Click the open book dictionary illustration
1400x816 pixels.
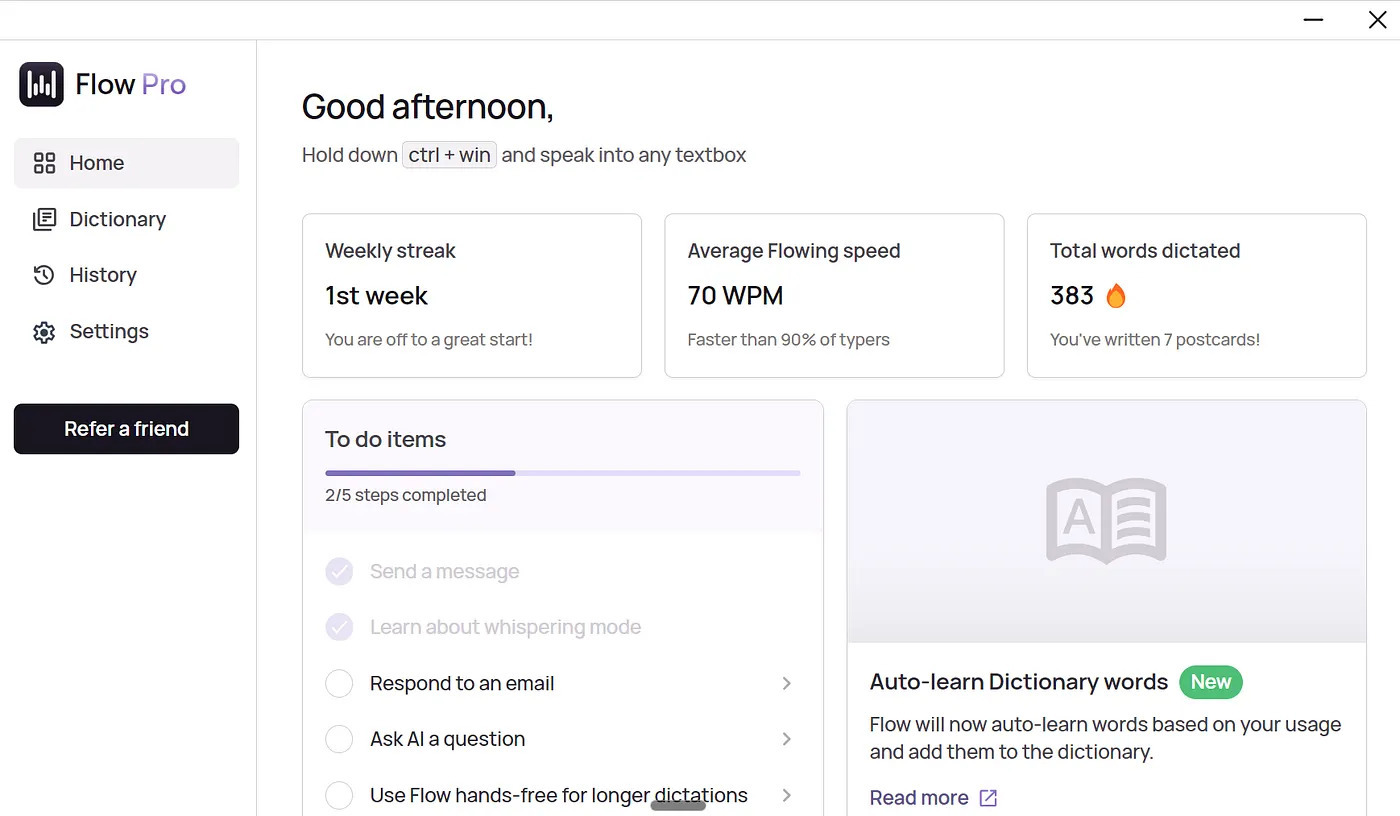coord(1106,521)
